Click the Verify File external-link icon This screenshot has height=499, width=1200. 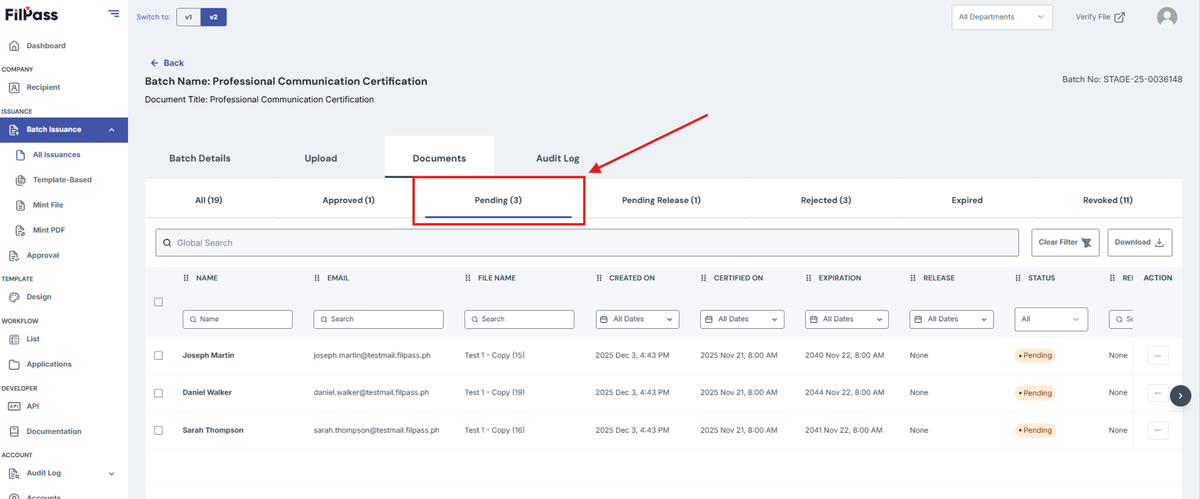(1119, 17)
